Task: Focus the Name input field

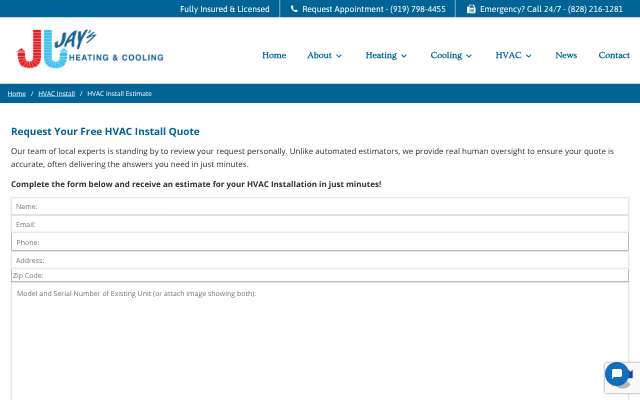Action: [x=320, y=207]
